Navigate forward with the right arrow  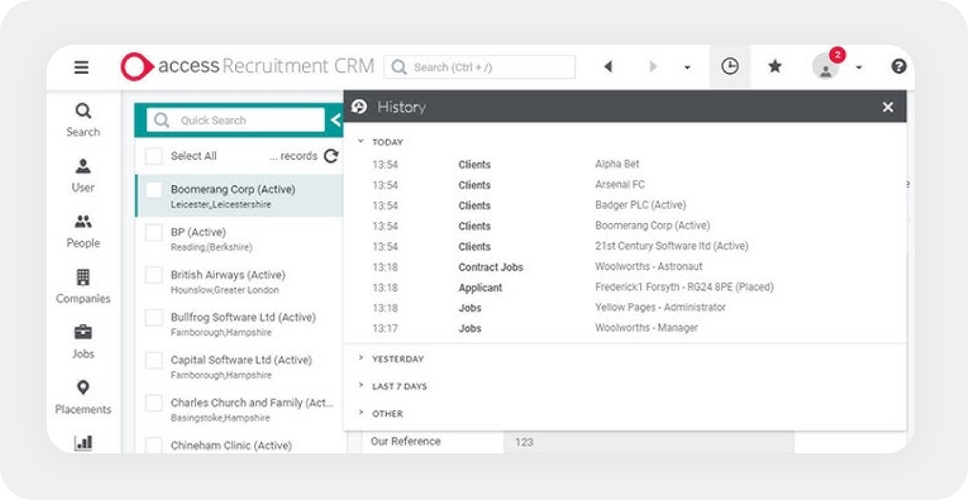pos(653,67)
